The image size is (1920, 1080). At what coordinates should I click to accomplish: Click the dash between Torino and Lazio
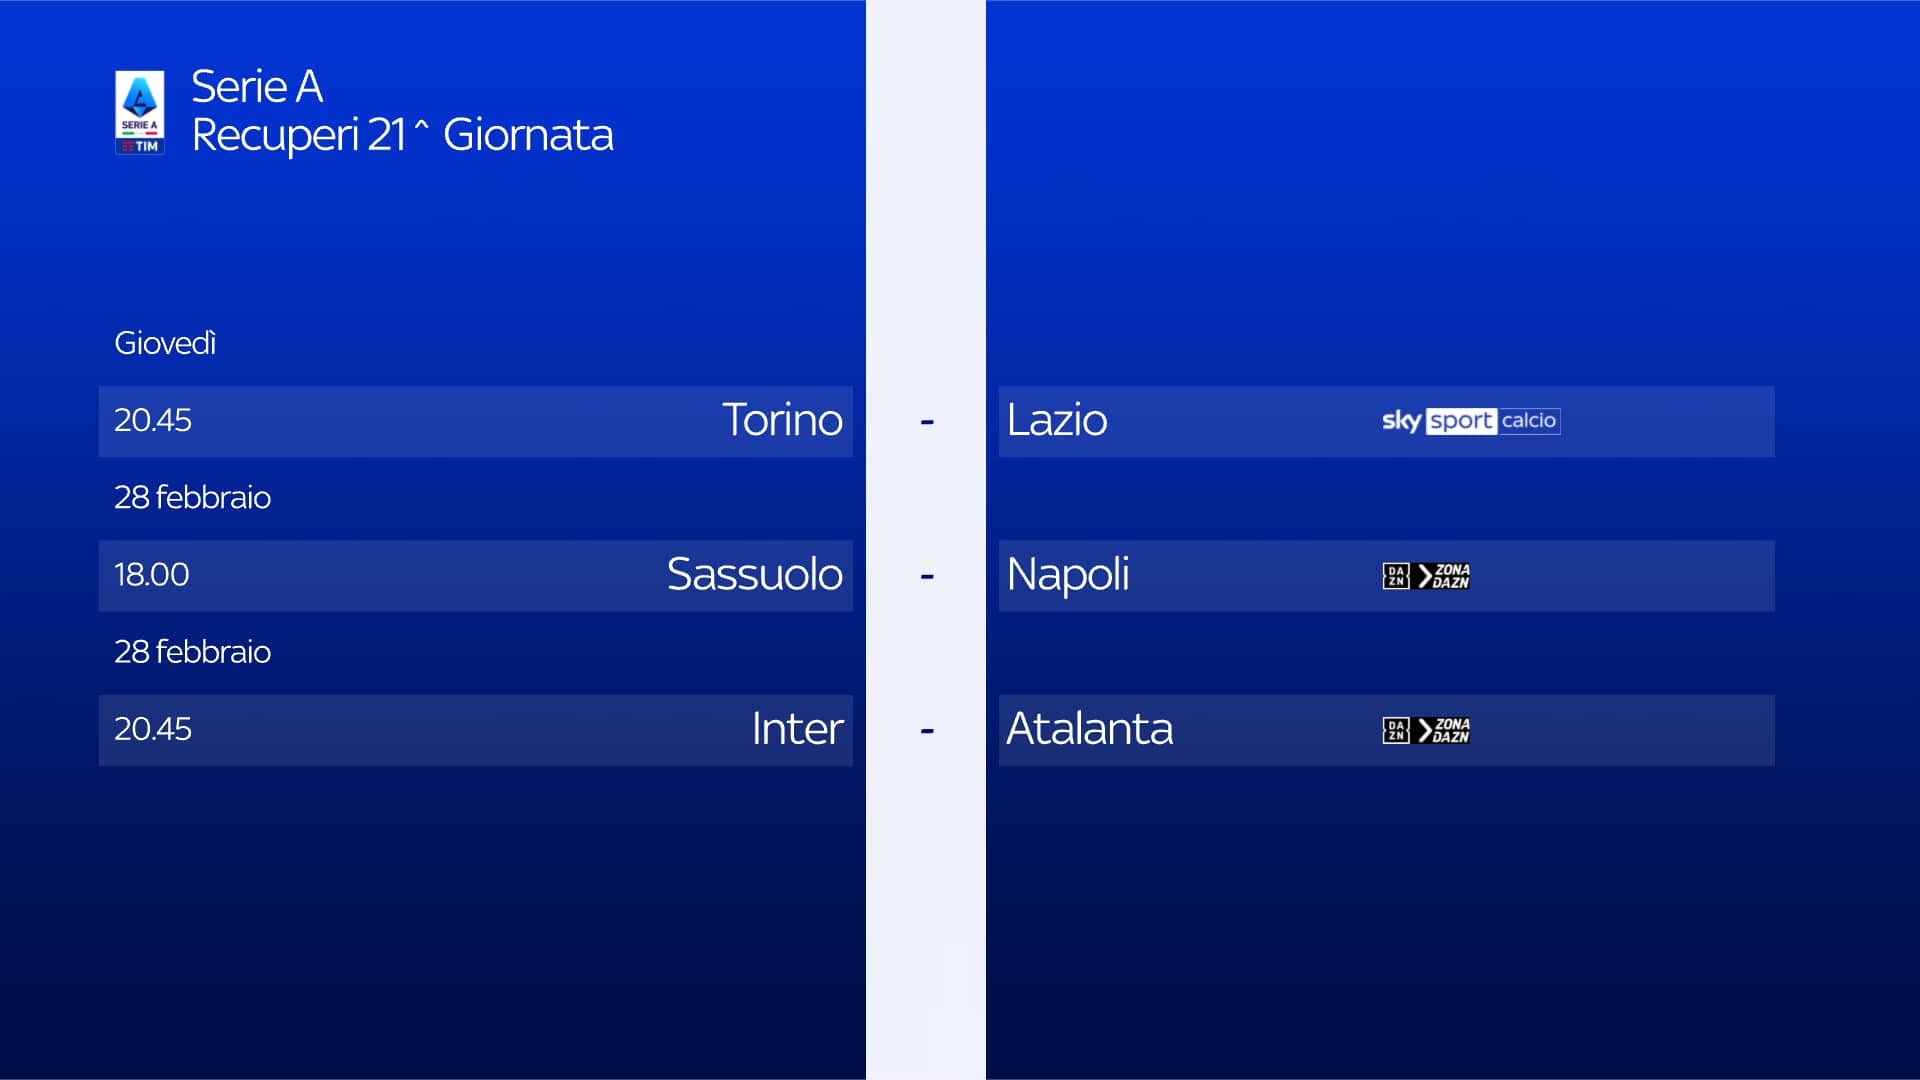point(927,422)
